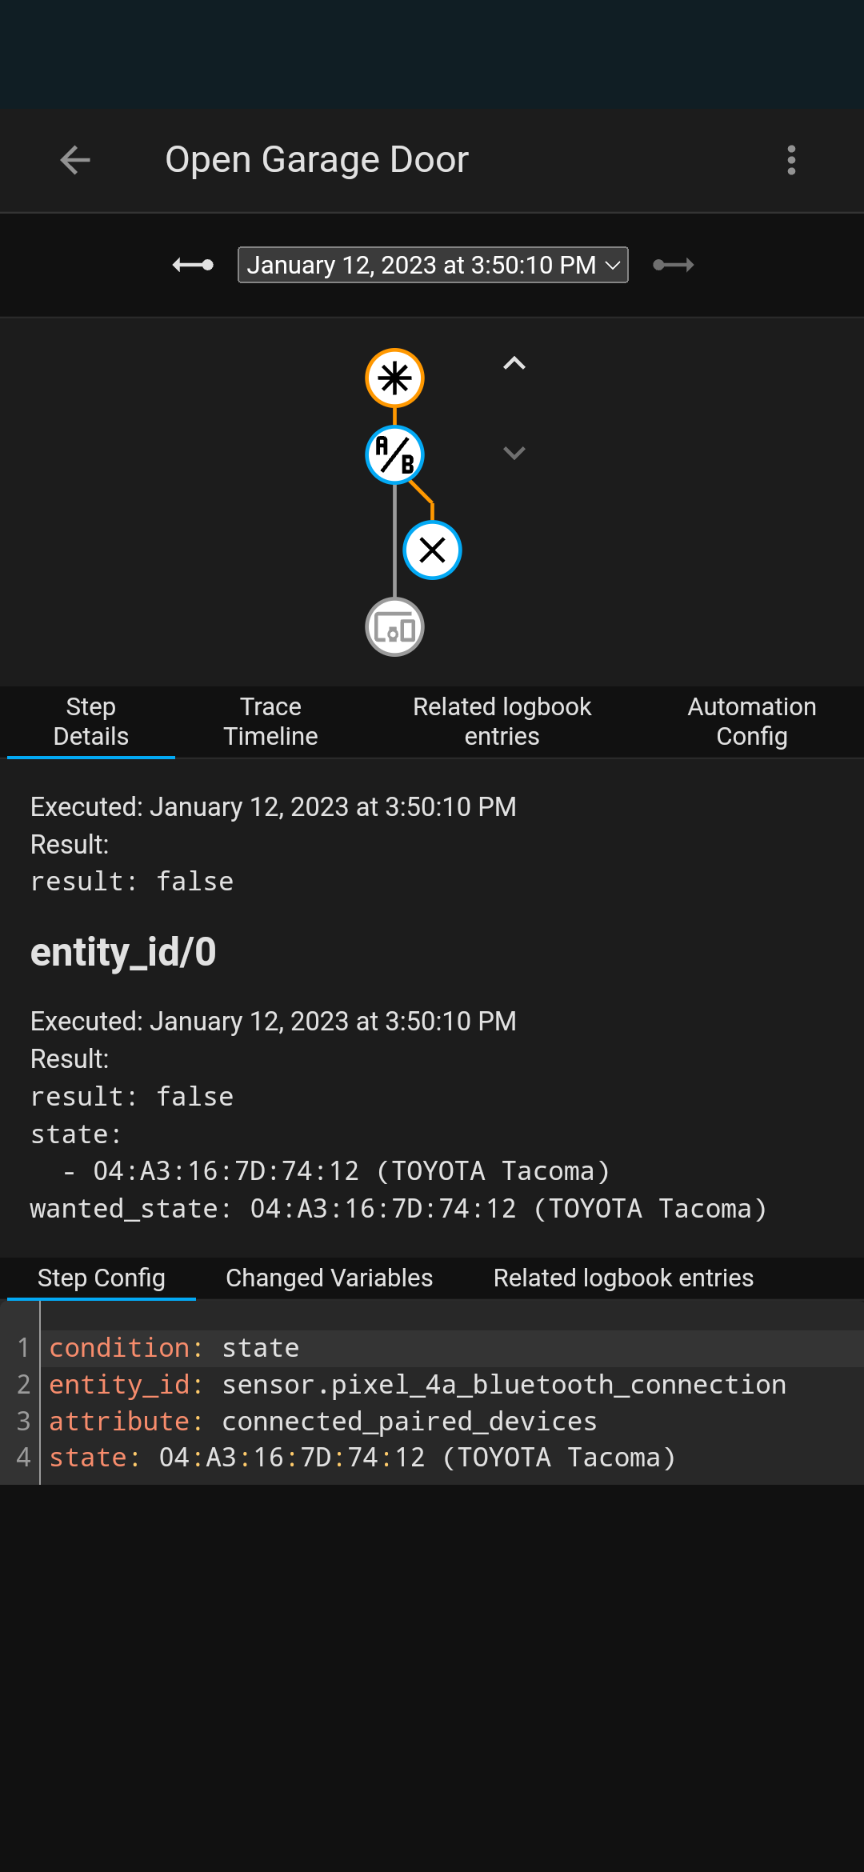Open the Related logbook entries tab
This screenshot has width=864, height=1872.
tap(501, 721)
